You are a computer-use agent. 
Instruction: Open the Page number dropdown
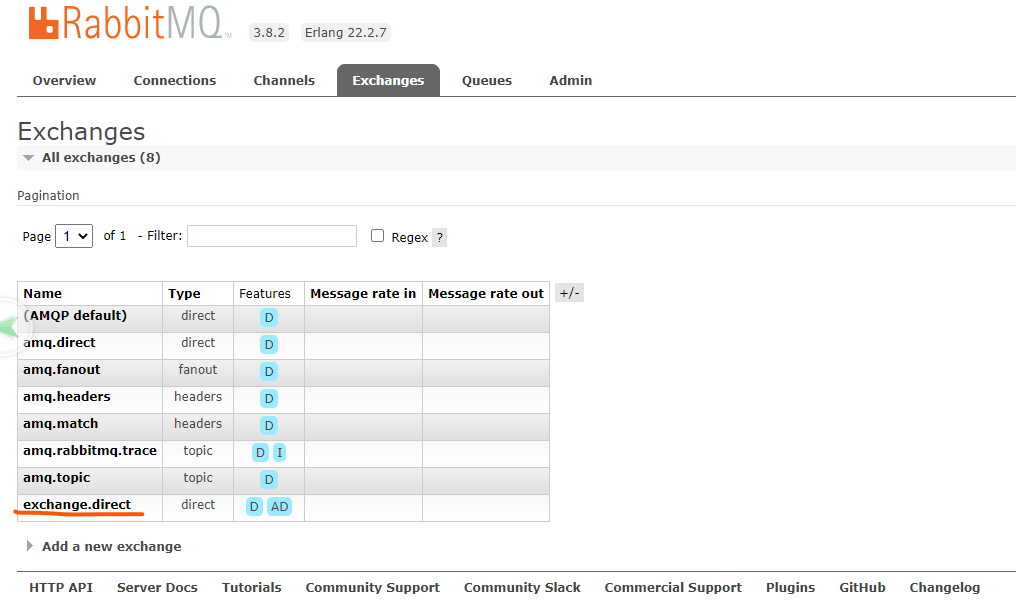pyautogui.click(x=74, y=237)
